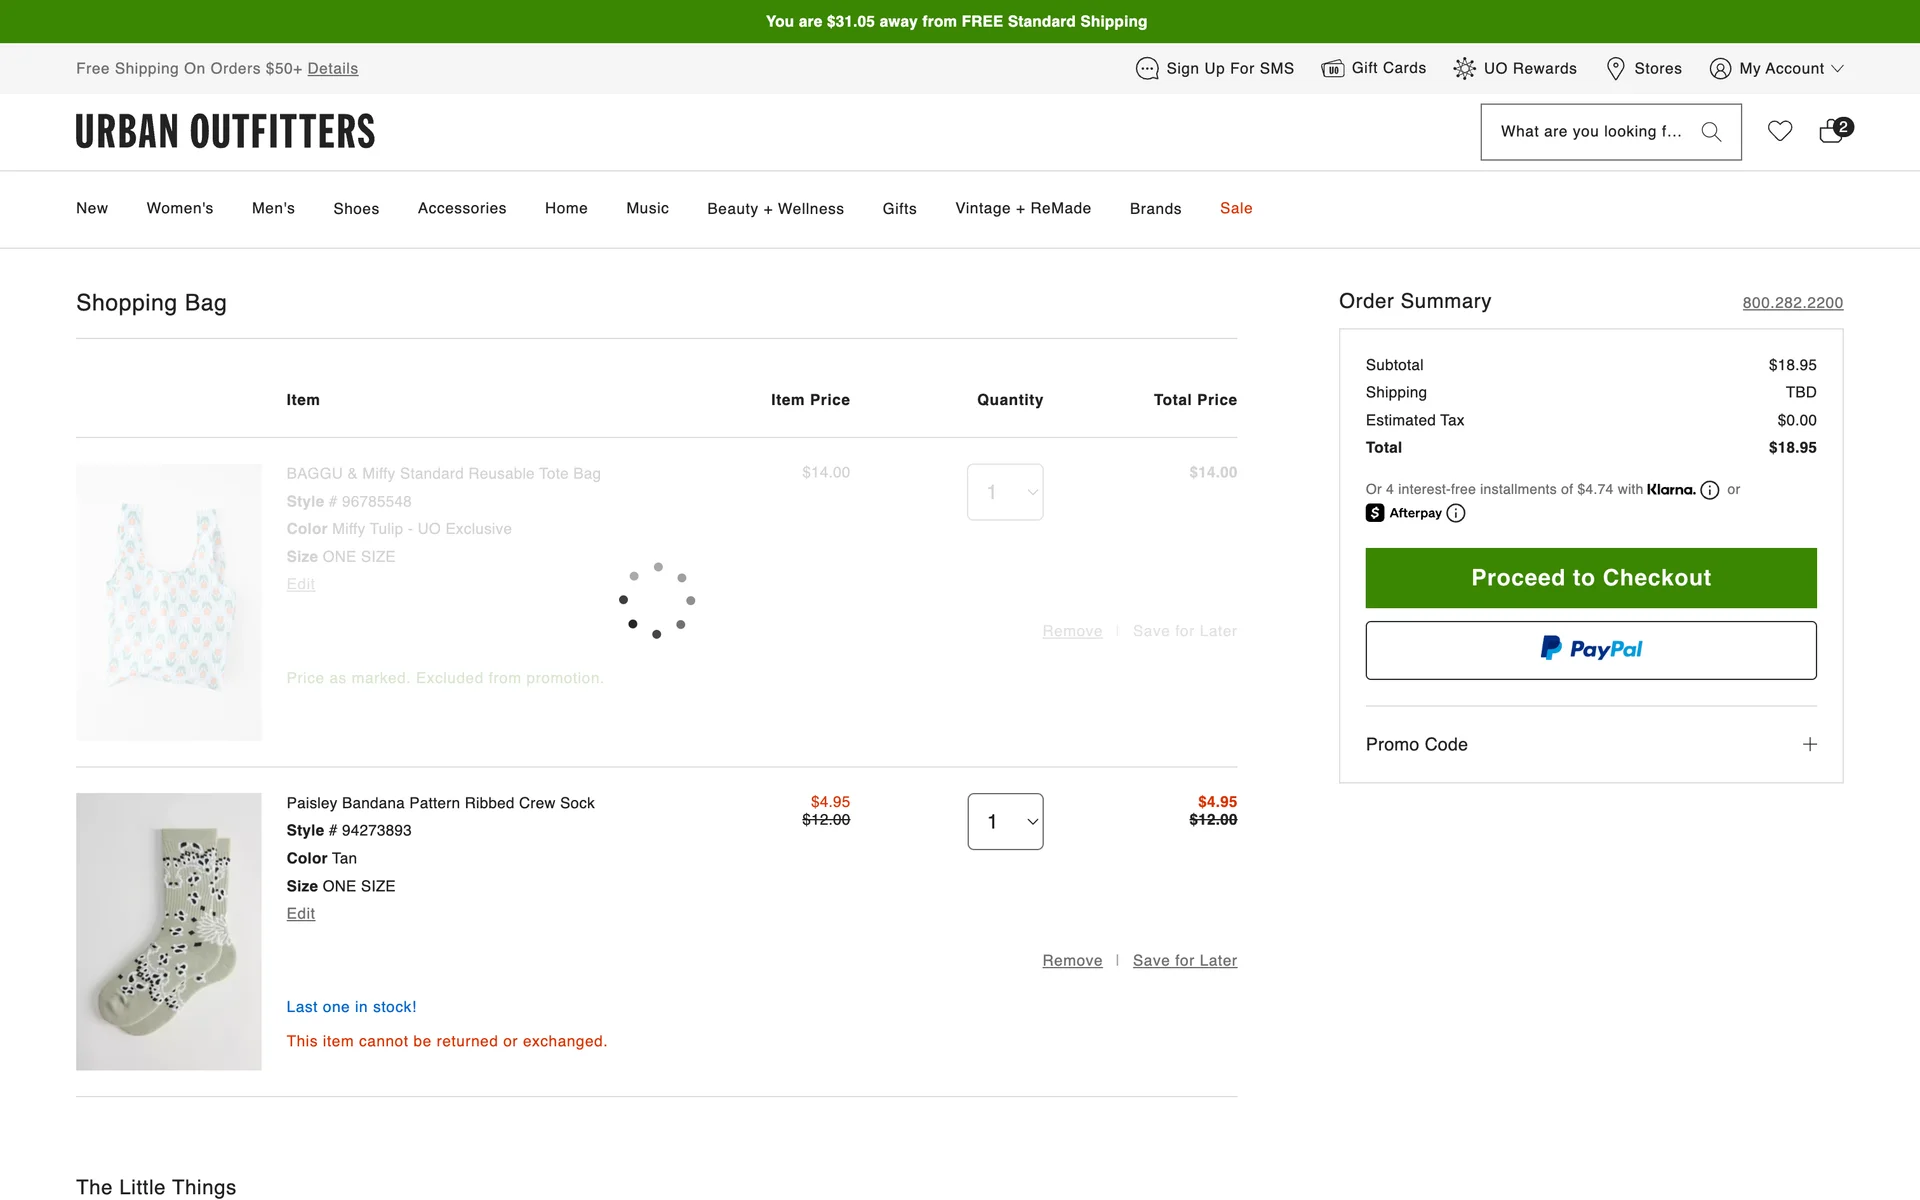Viewport: 1920px width, 1200px height.
Task: Open quantity dropdown for Paisley Bandana Sock
Action: [x=1005, y=822]
